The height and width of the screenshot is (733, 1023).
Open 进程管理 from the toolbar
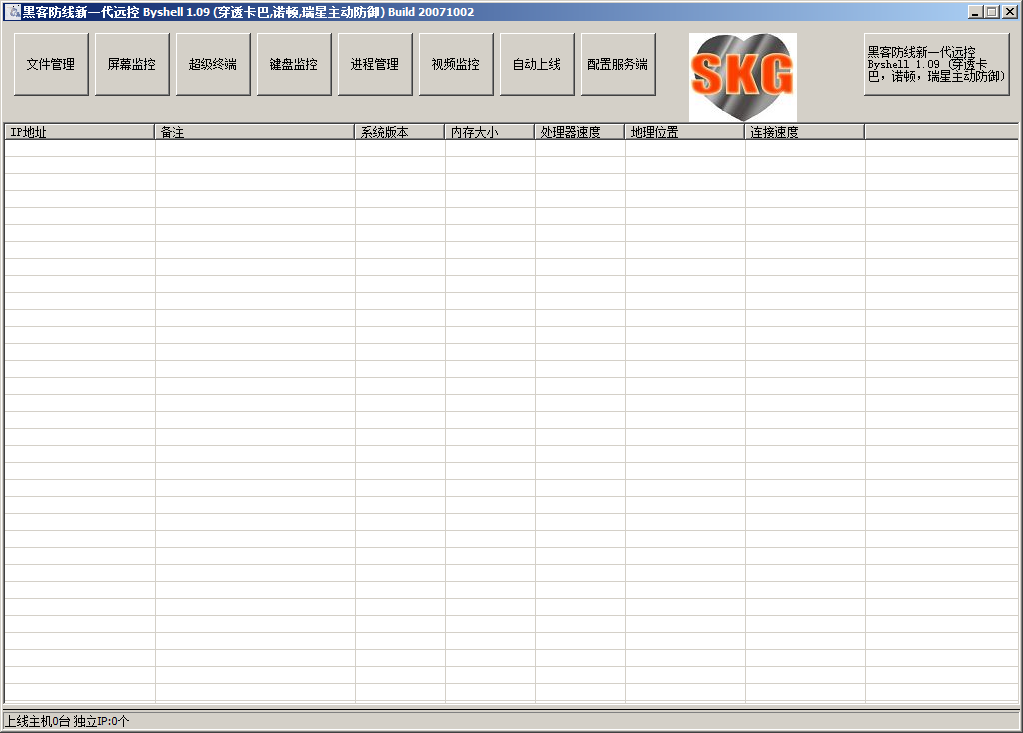coord(375,64)
